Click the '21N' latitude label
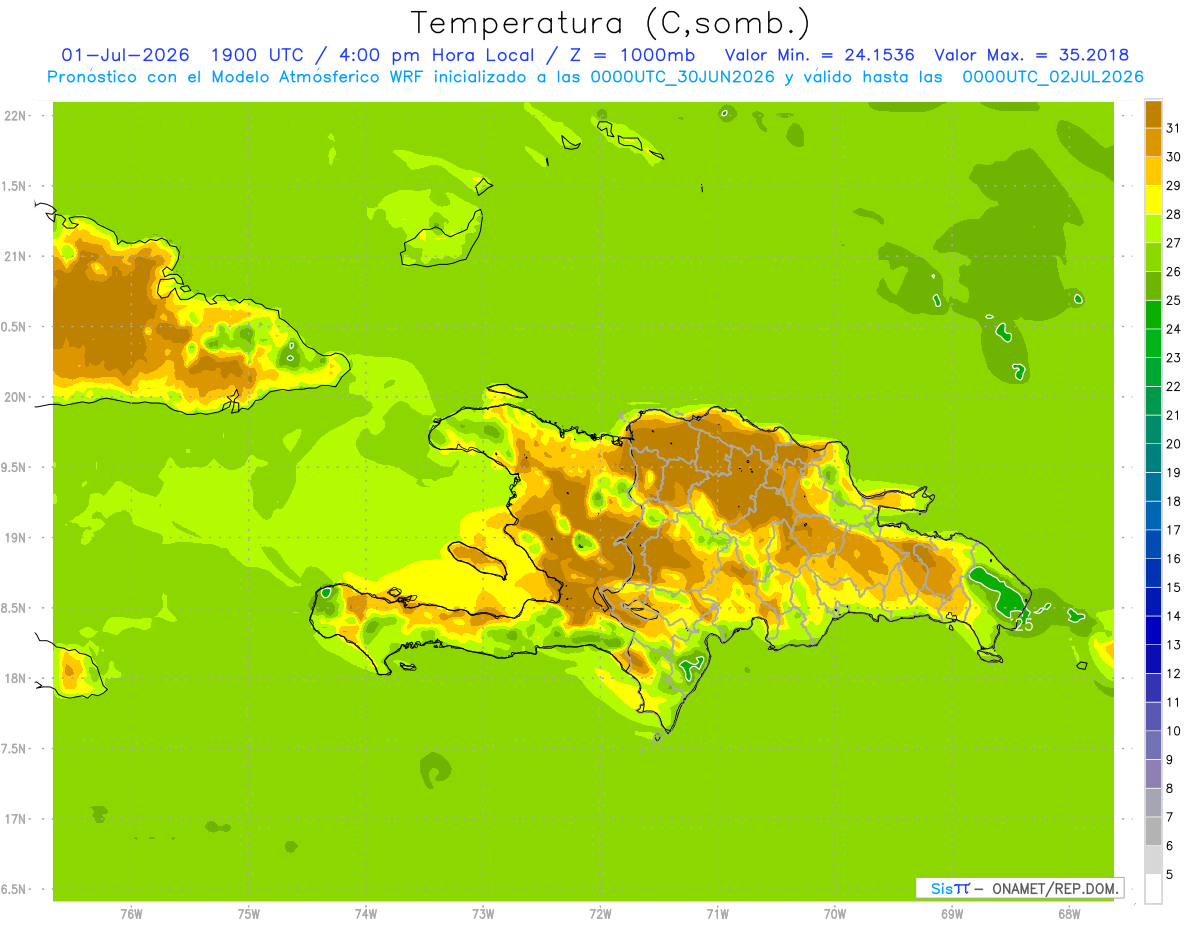Viewport: 1200px width, 927px height. coord(17,256)
